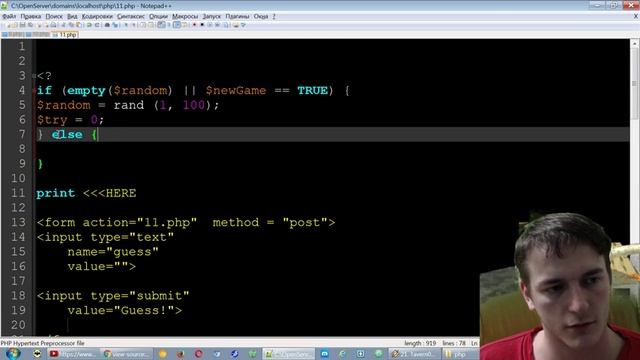Toggle the Show indent guide toolbar button
Image resolution: width=640 pixels, height=360 pixels.
(x=177, y=25)
